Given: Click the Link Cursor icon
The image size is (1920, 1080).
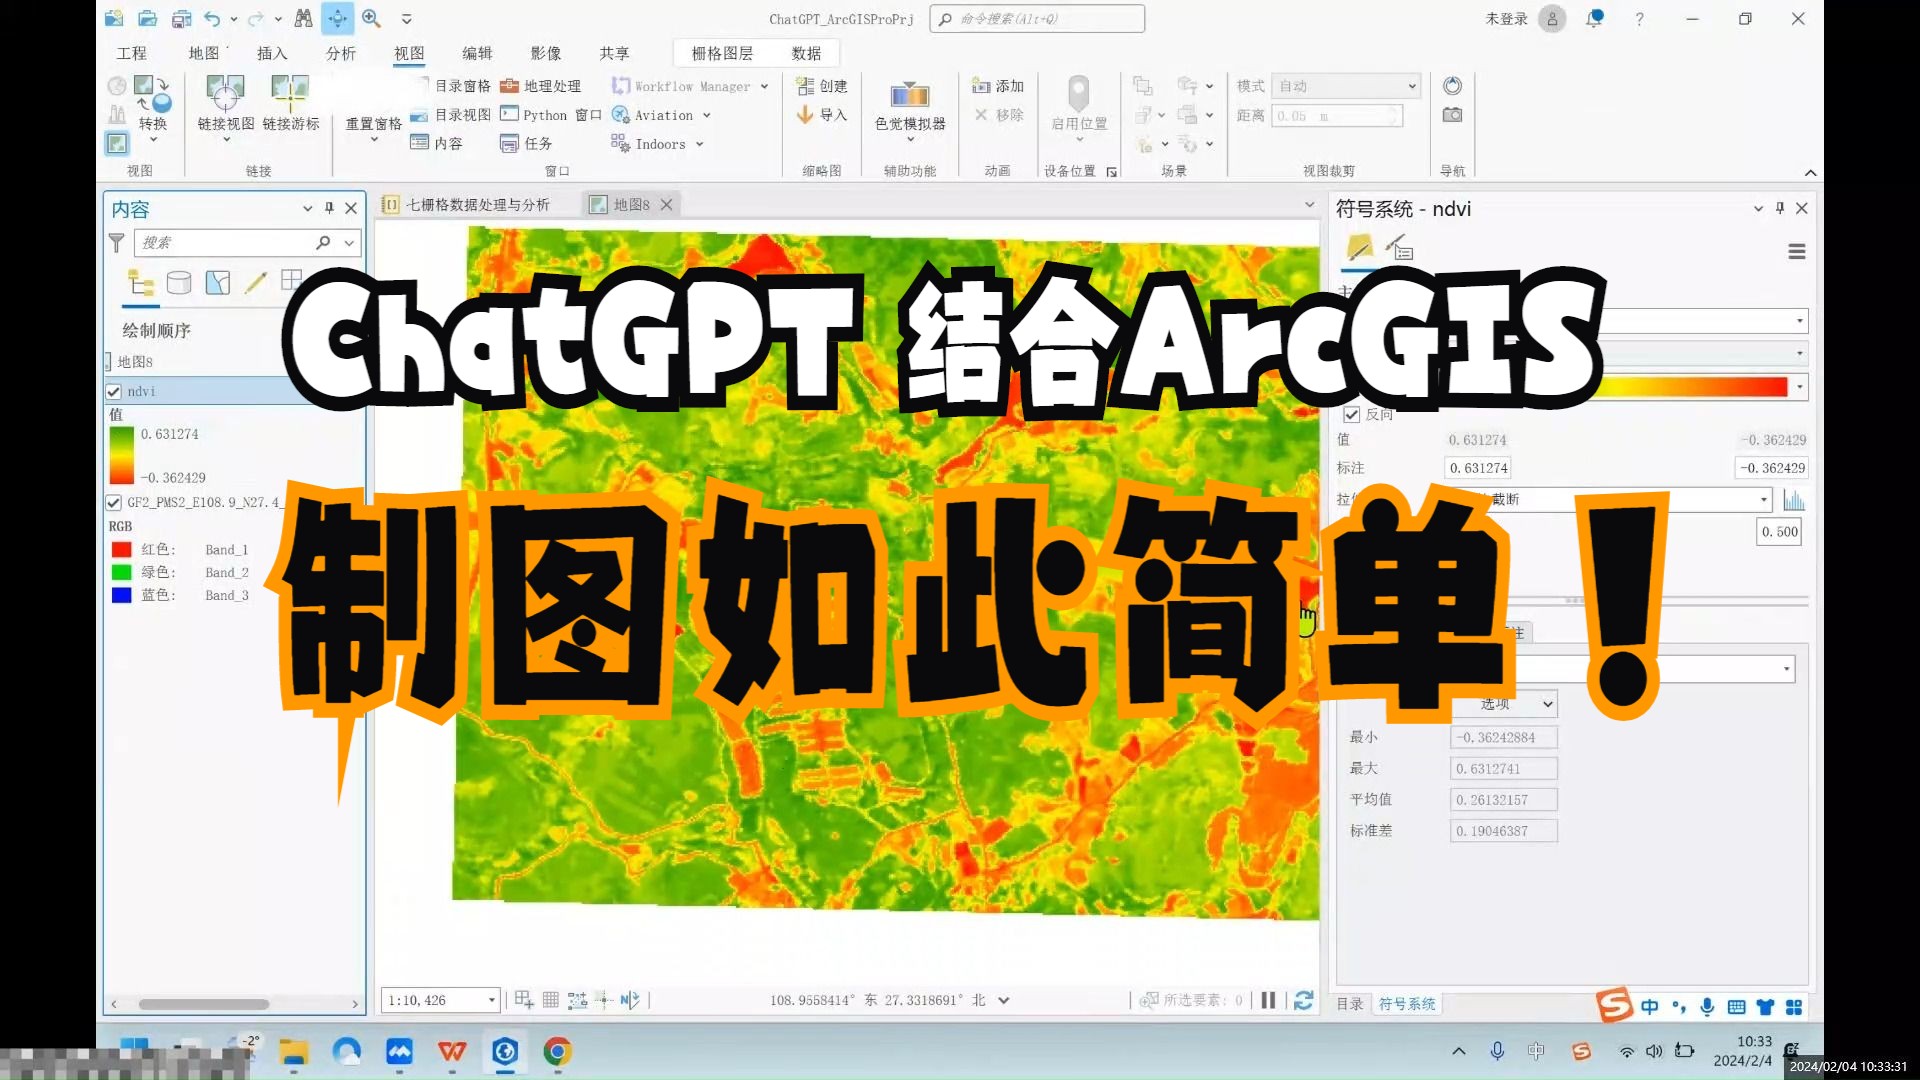Looking at the screenshot, I should tap(291, 104).
